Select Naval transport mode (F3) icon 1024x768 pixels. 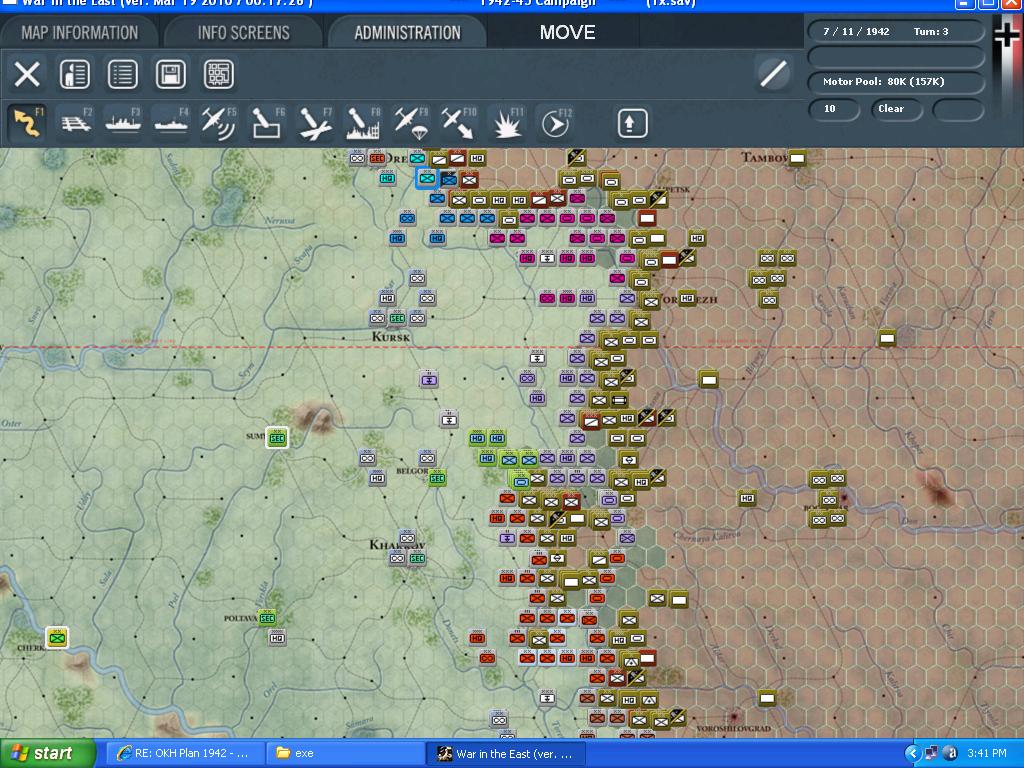click(123, 122)
